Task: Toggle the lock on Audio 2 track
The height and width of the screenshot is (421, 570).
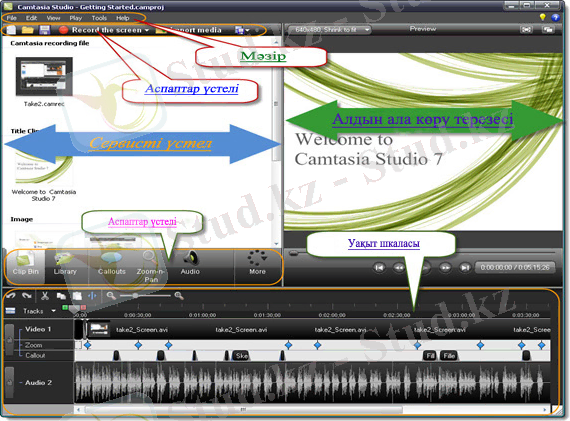Action: pos(10,382)
